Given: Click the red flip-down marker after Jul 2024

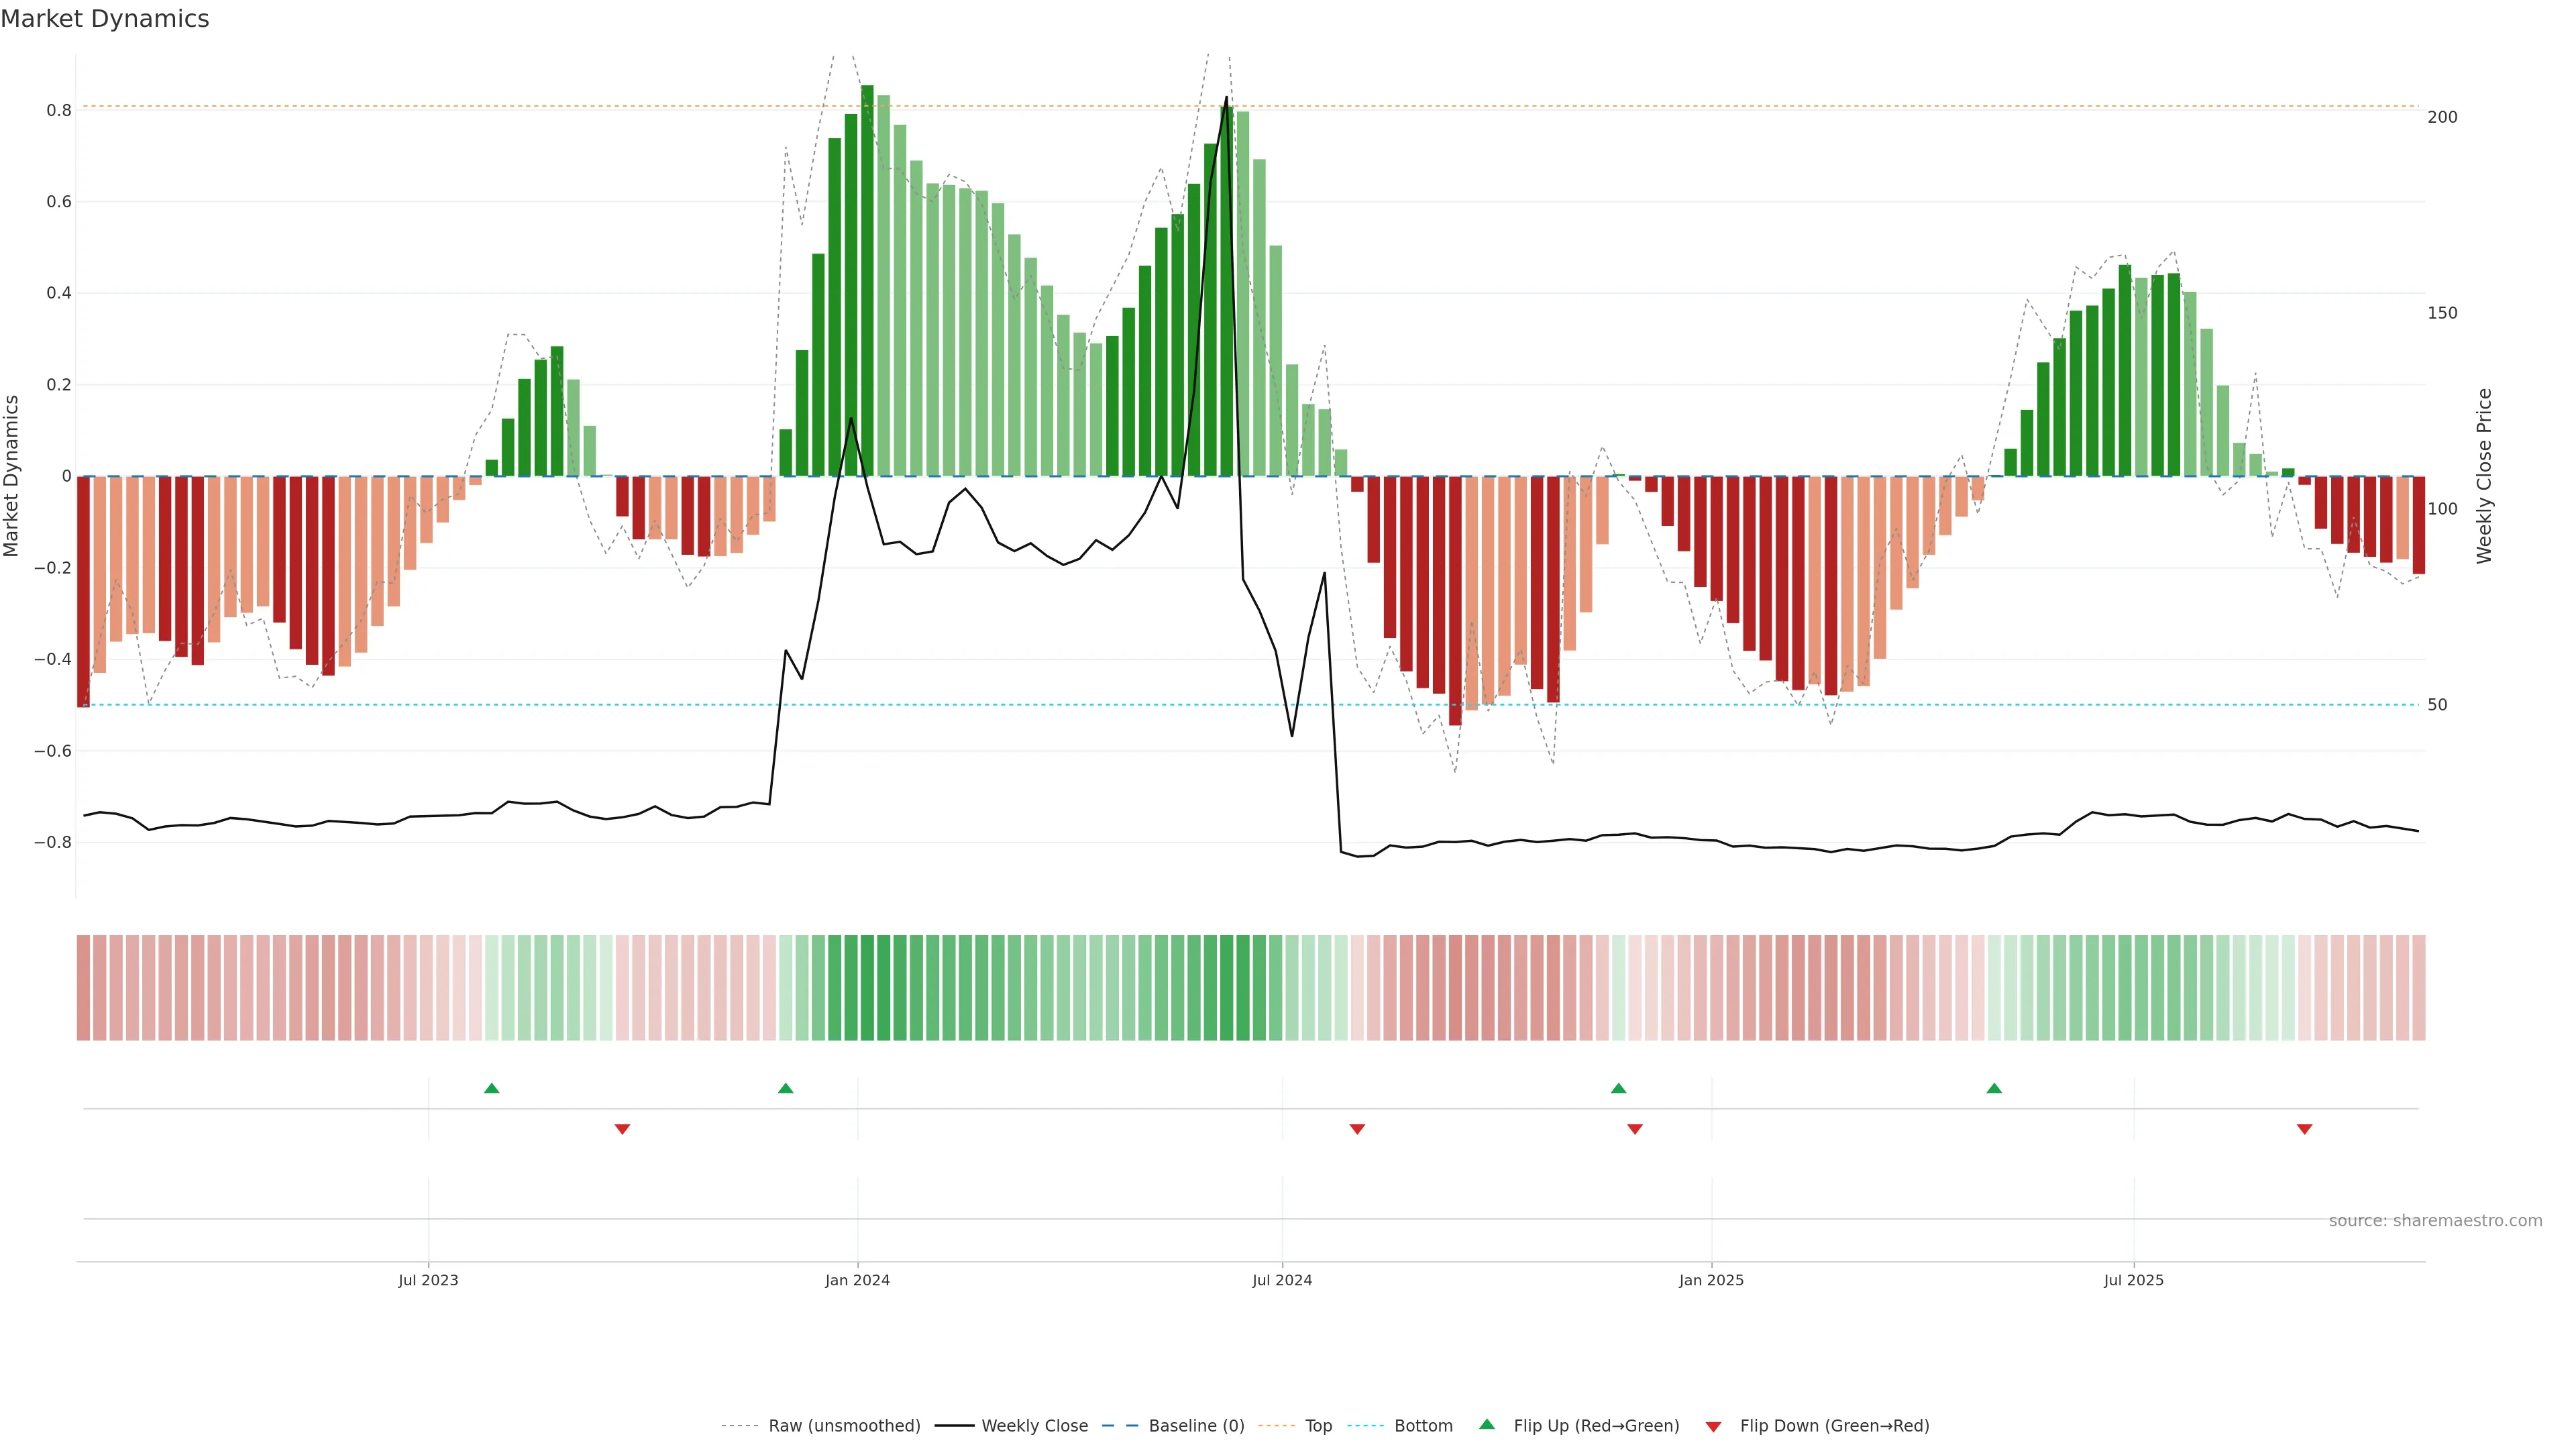Looking at the screenshot, I should (1357, 1129).
